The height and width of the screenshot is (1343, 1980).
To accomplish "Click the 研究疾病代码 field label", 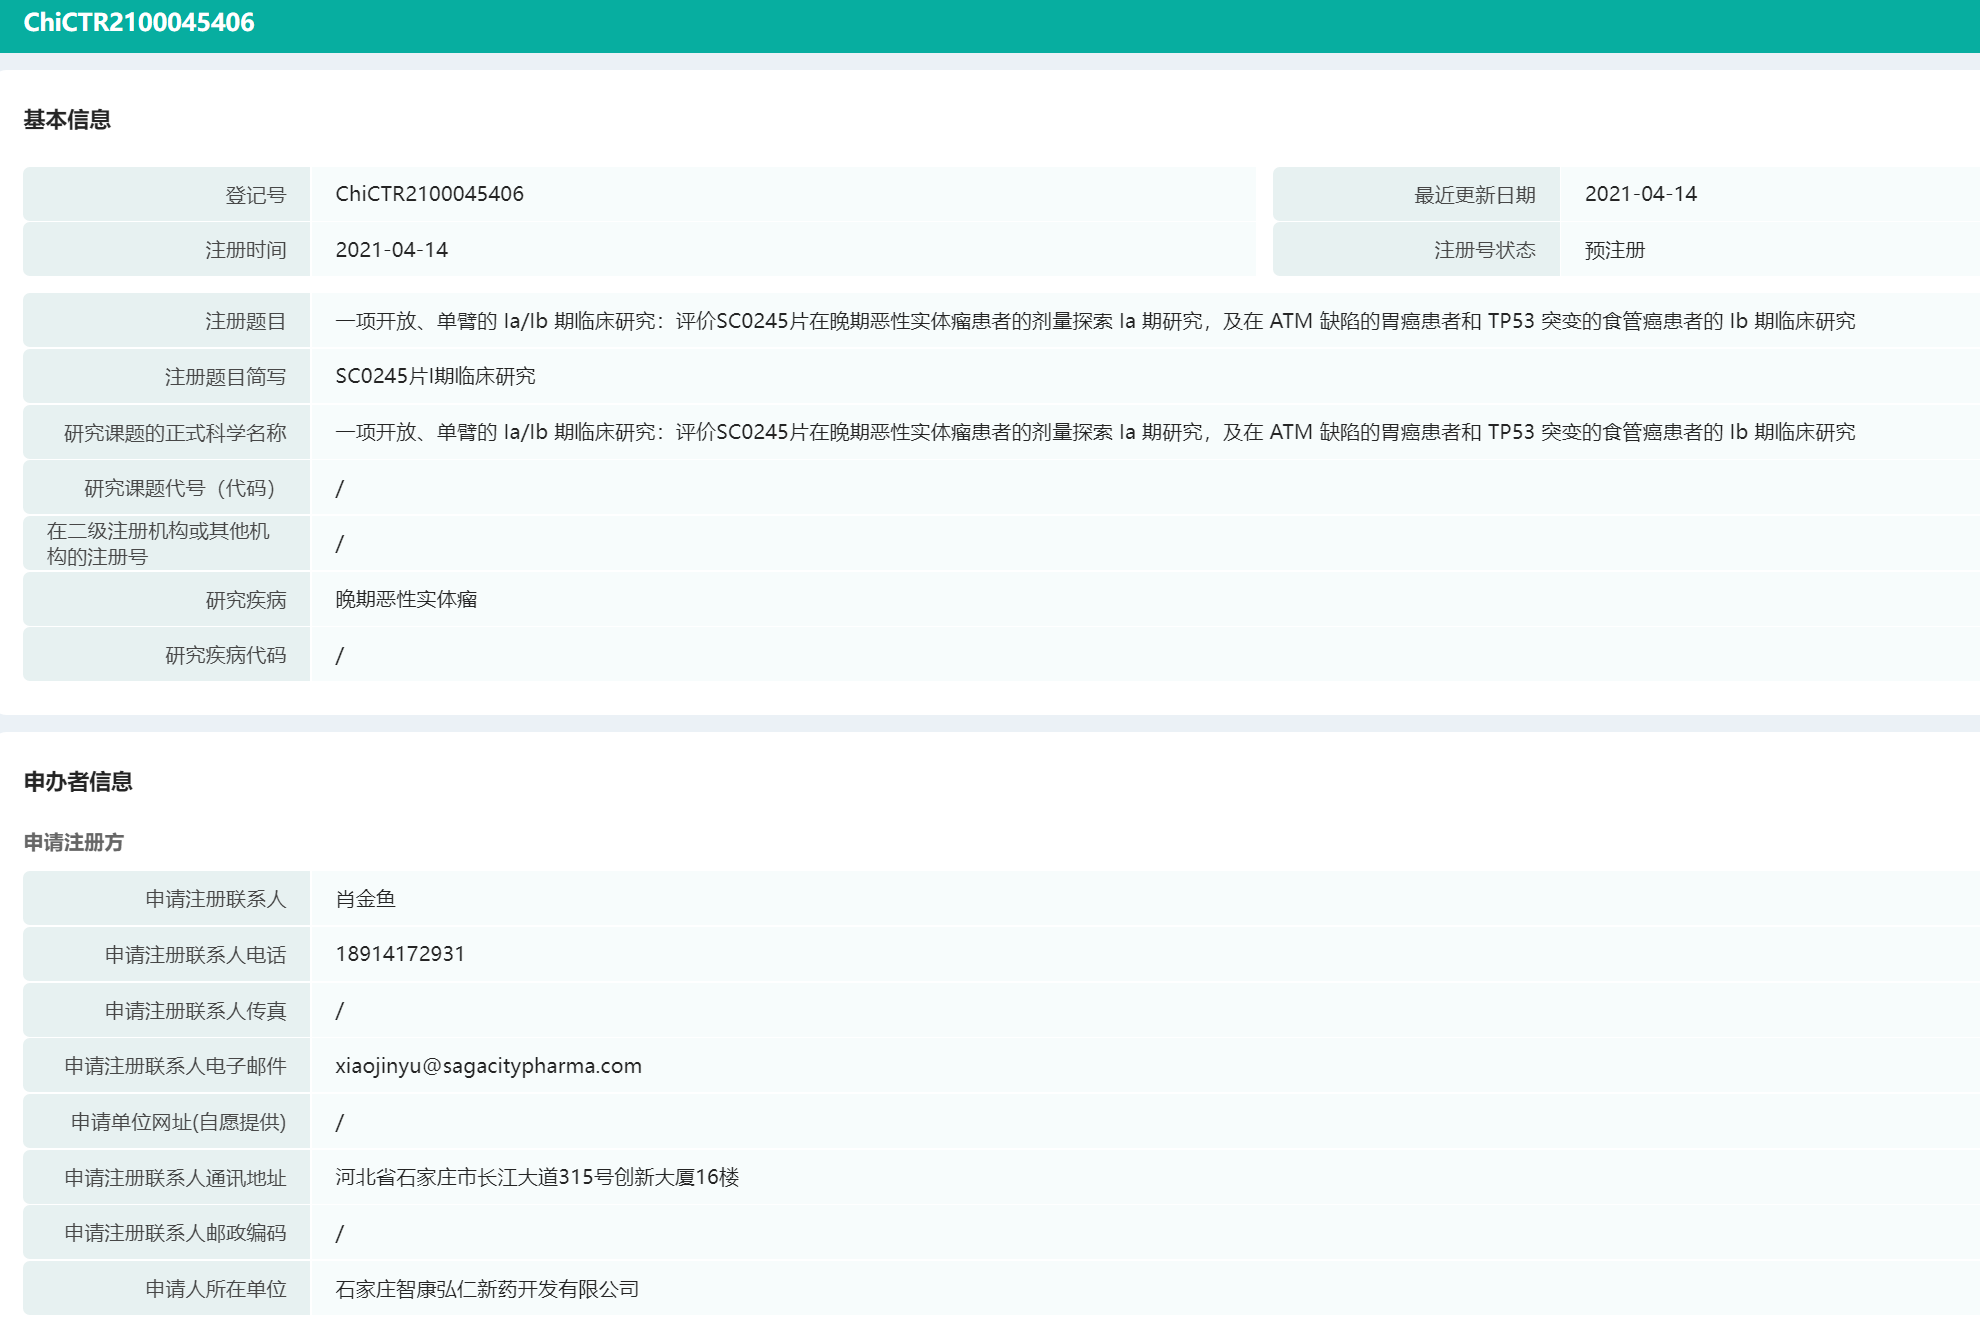I will (225, 655).
